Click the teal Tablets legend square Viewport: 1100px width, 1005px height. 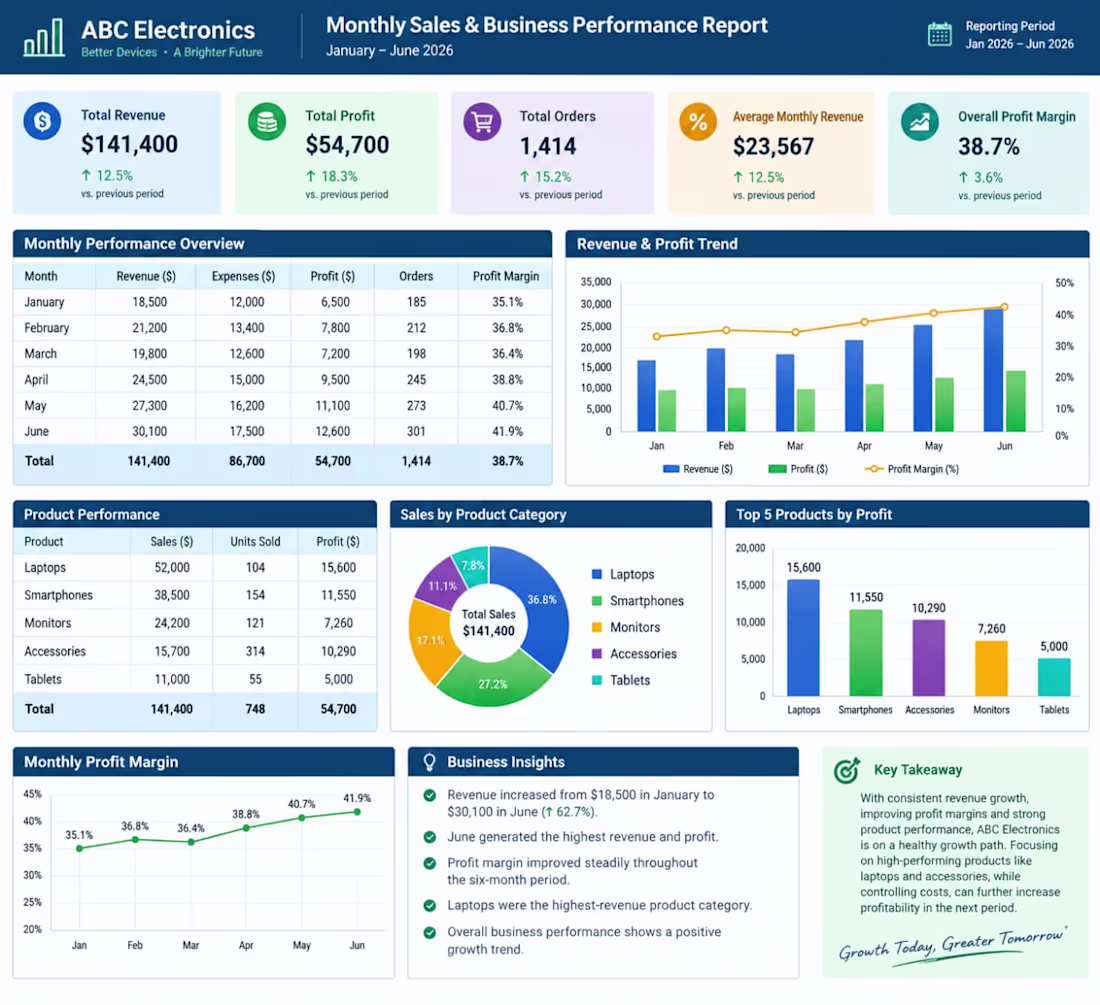click(597, 680)
